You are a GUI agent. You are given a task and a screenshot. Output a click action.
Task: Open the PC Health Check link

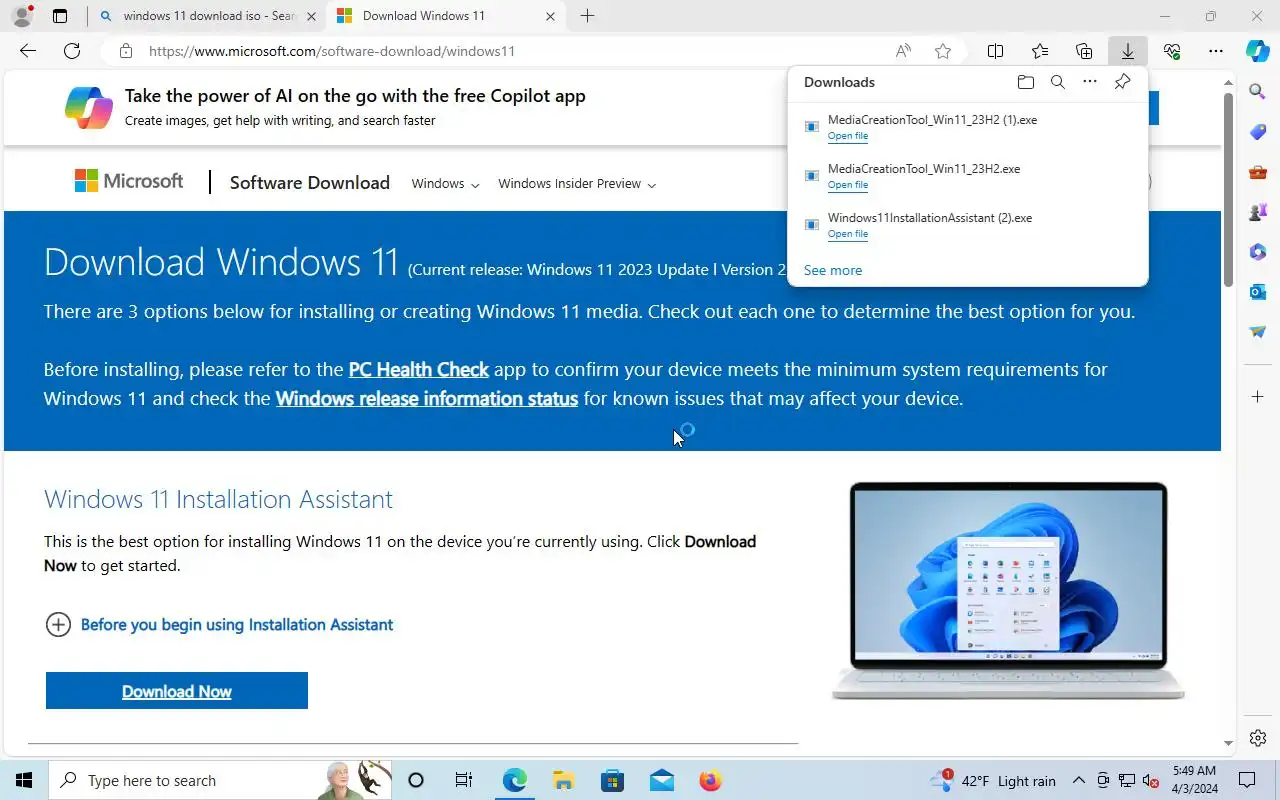coord(418,369)
